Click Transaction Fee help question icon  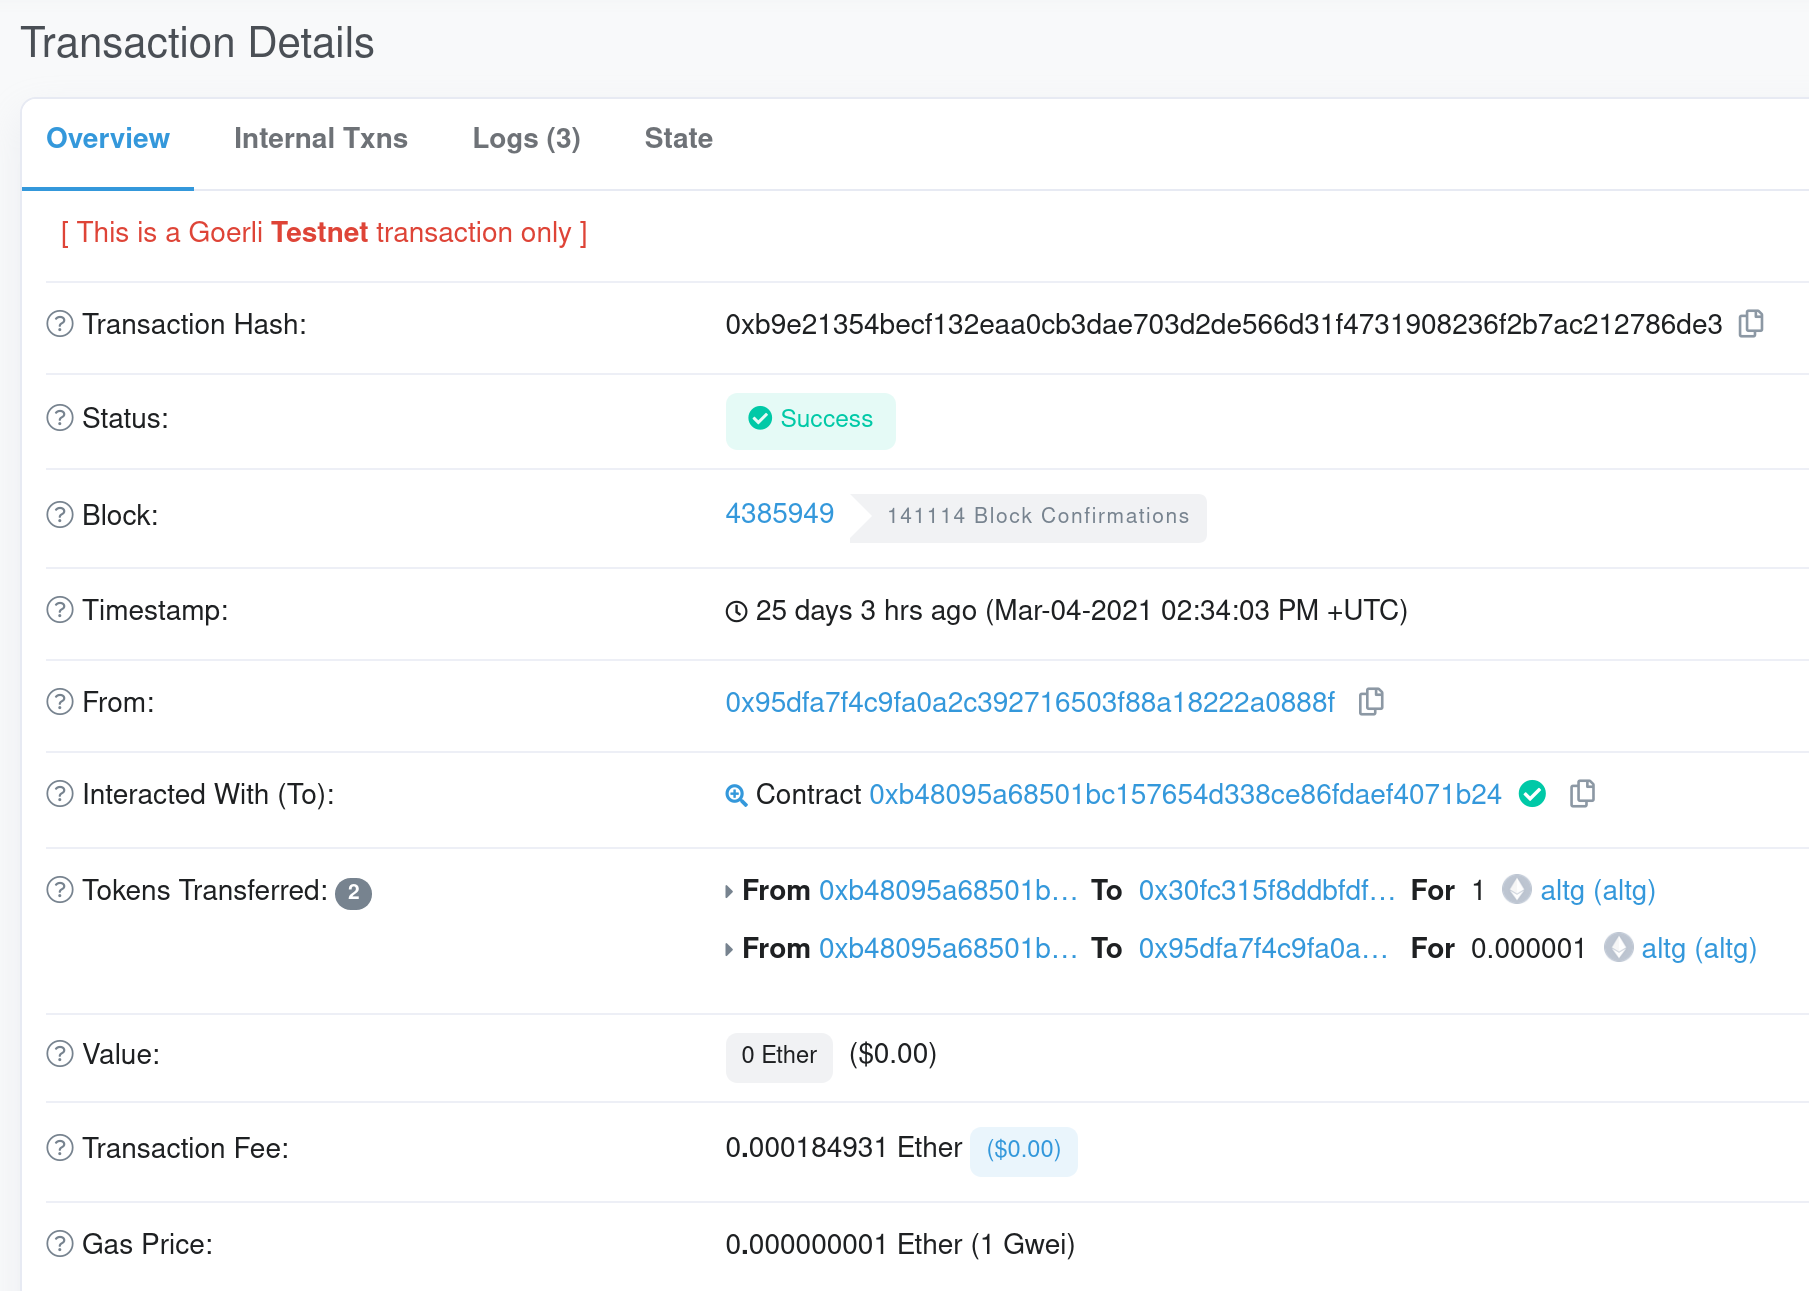[x=60, y=1148]
